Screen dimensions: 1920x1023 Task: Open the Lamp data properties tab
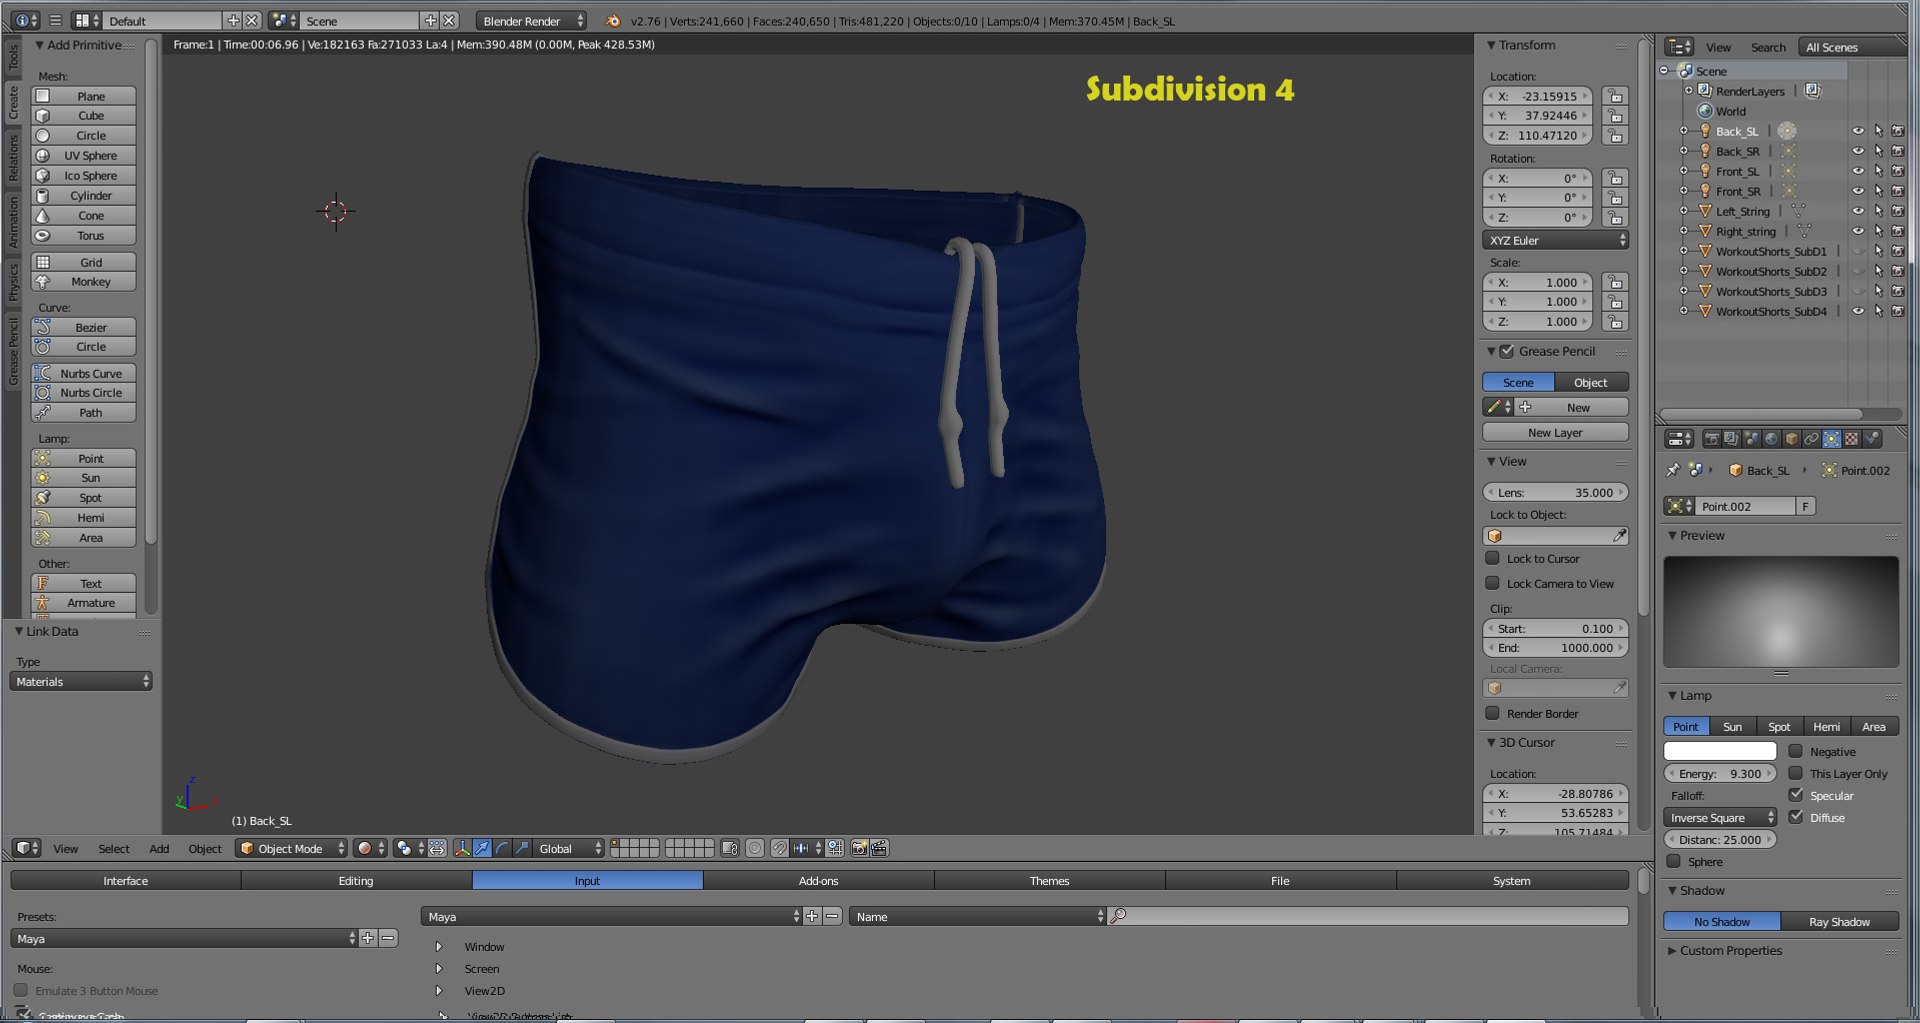coord(1832,439)
